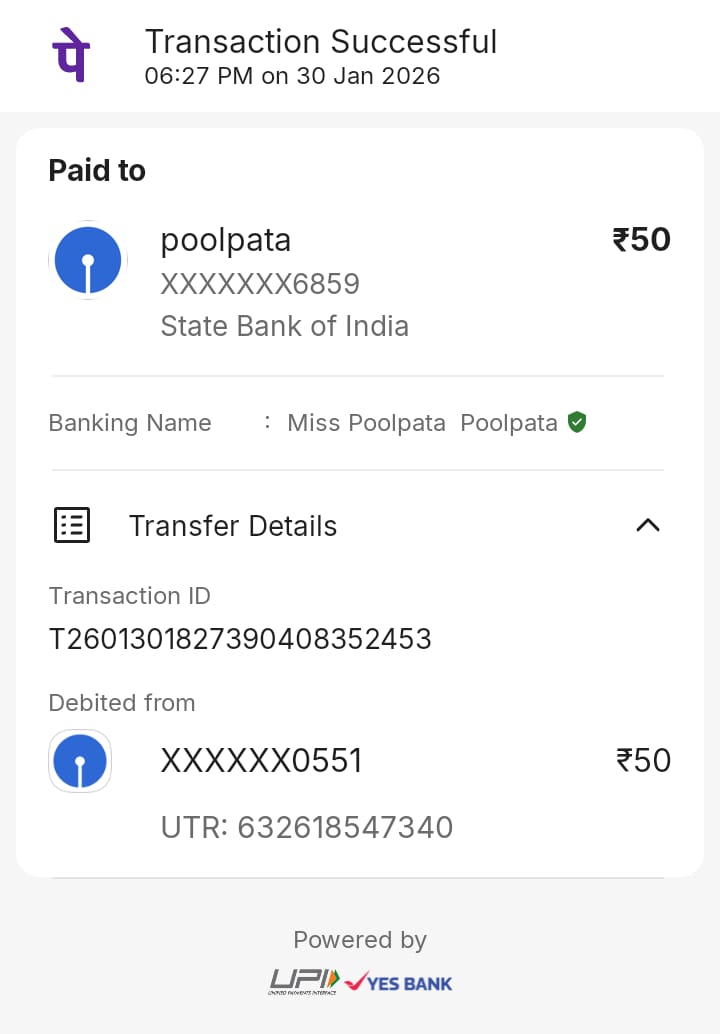The height and width of the screenshot is (1034, 720).
Task: Click the recipient's State Bank of India logo
Action: pos(88,260)
